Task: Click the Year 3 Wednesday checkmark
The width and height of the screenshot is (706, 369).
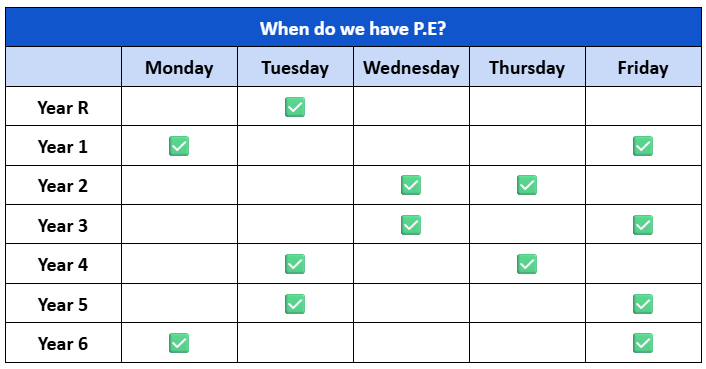Action: 411,225
